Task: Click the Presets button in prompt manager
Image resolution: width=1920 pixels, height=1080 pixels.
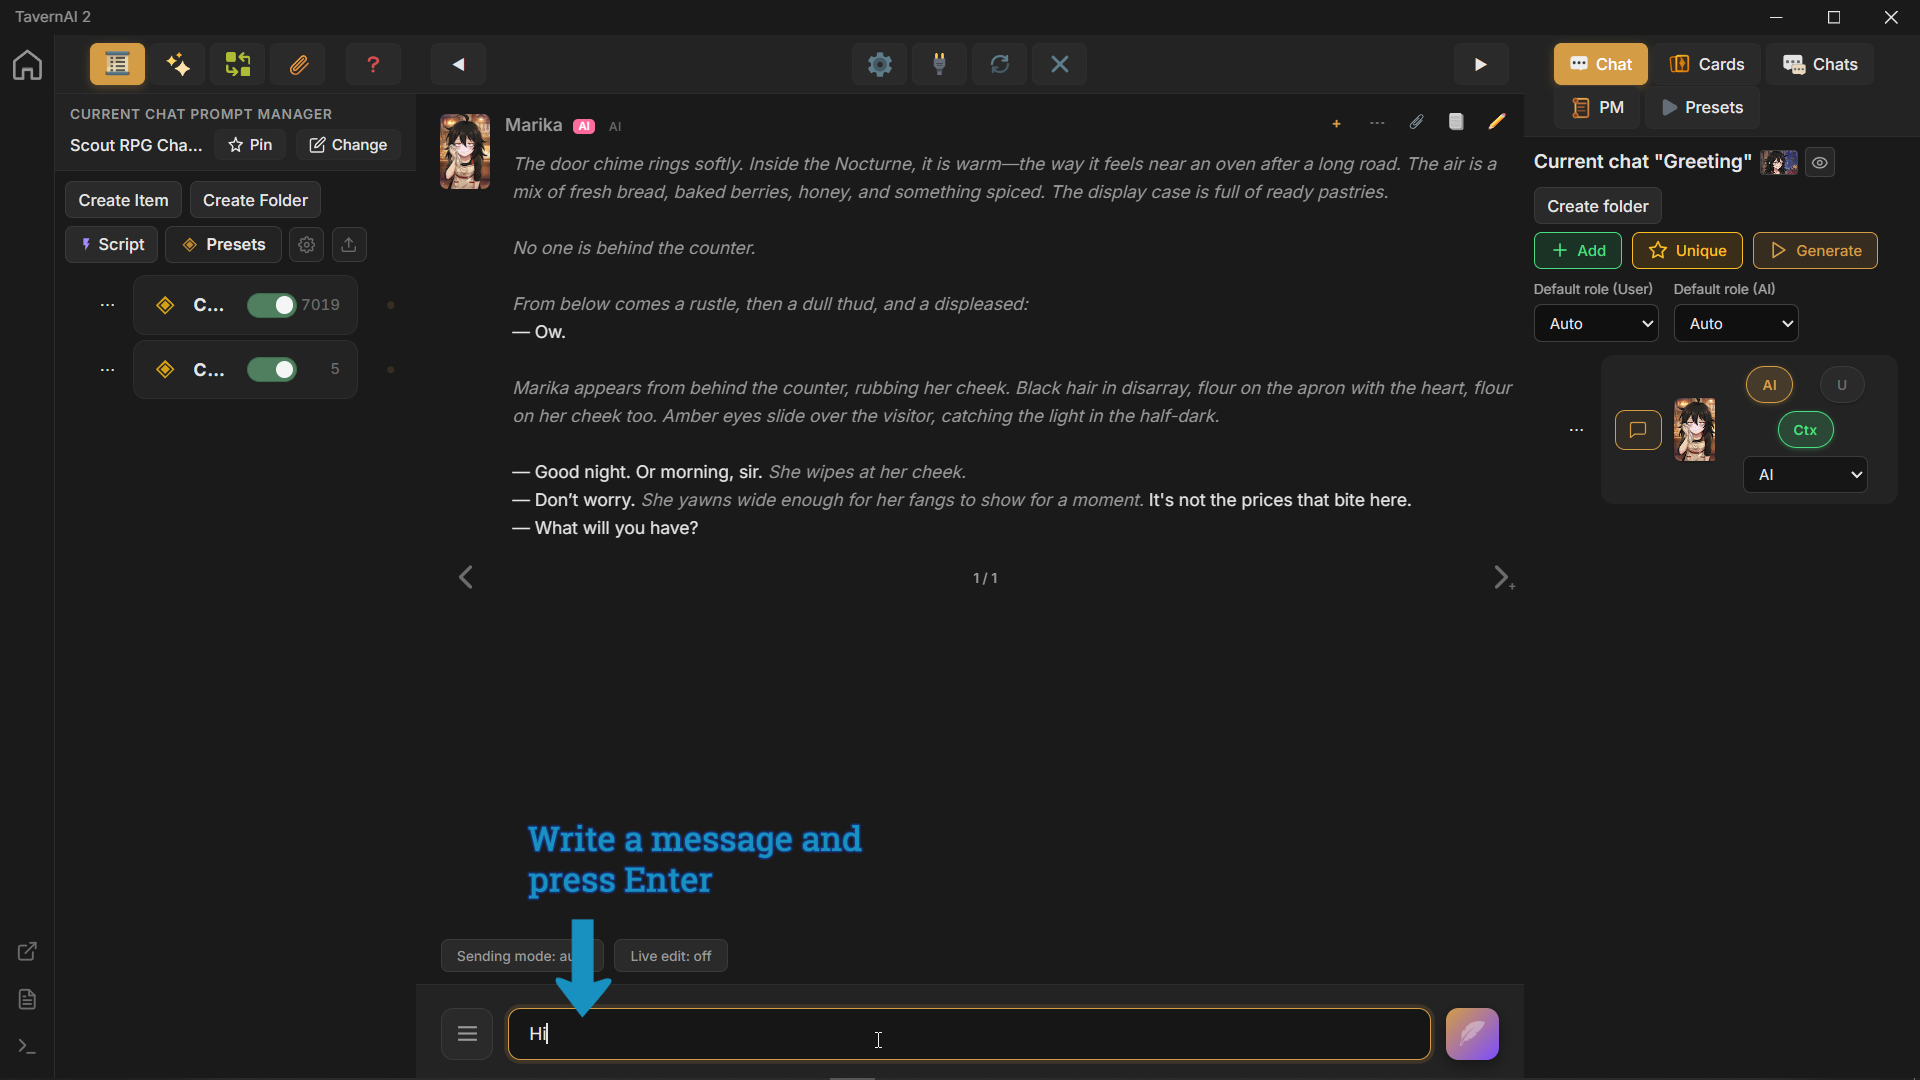Action: 223,244
